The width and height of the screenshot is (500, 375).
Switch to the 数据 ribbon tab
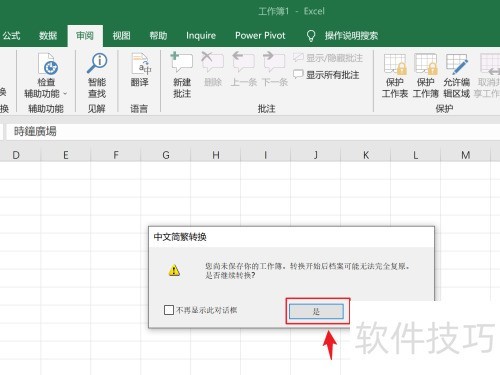pos(48,36)
